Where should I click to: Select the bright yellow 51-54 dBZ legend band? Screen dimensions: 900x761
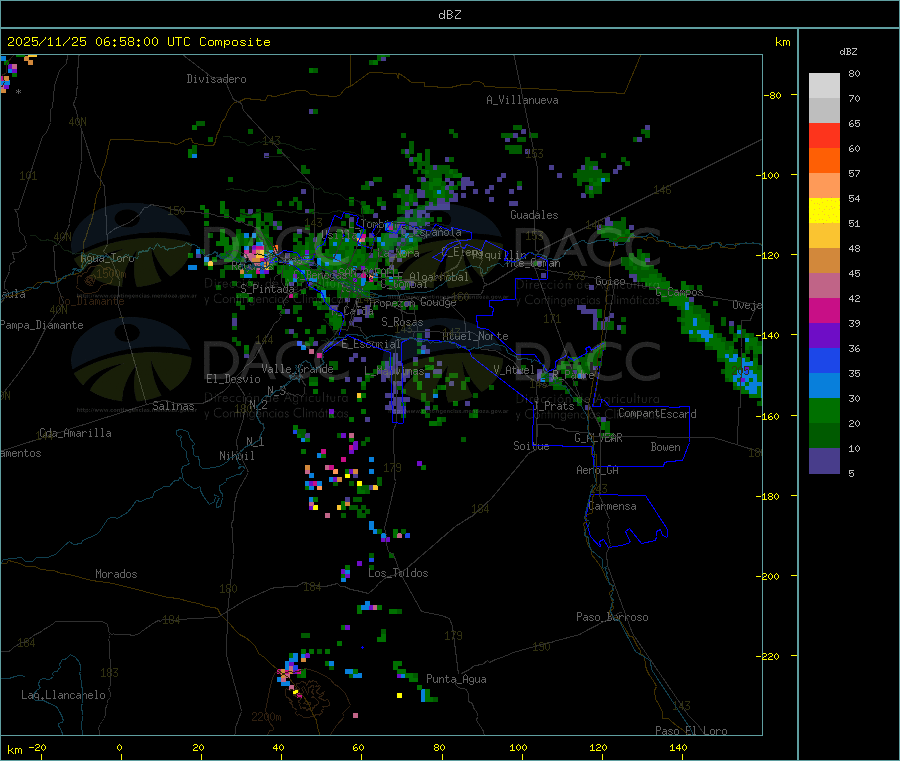[x=824, y=211]
